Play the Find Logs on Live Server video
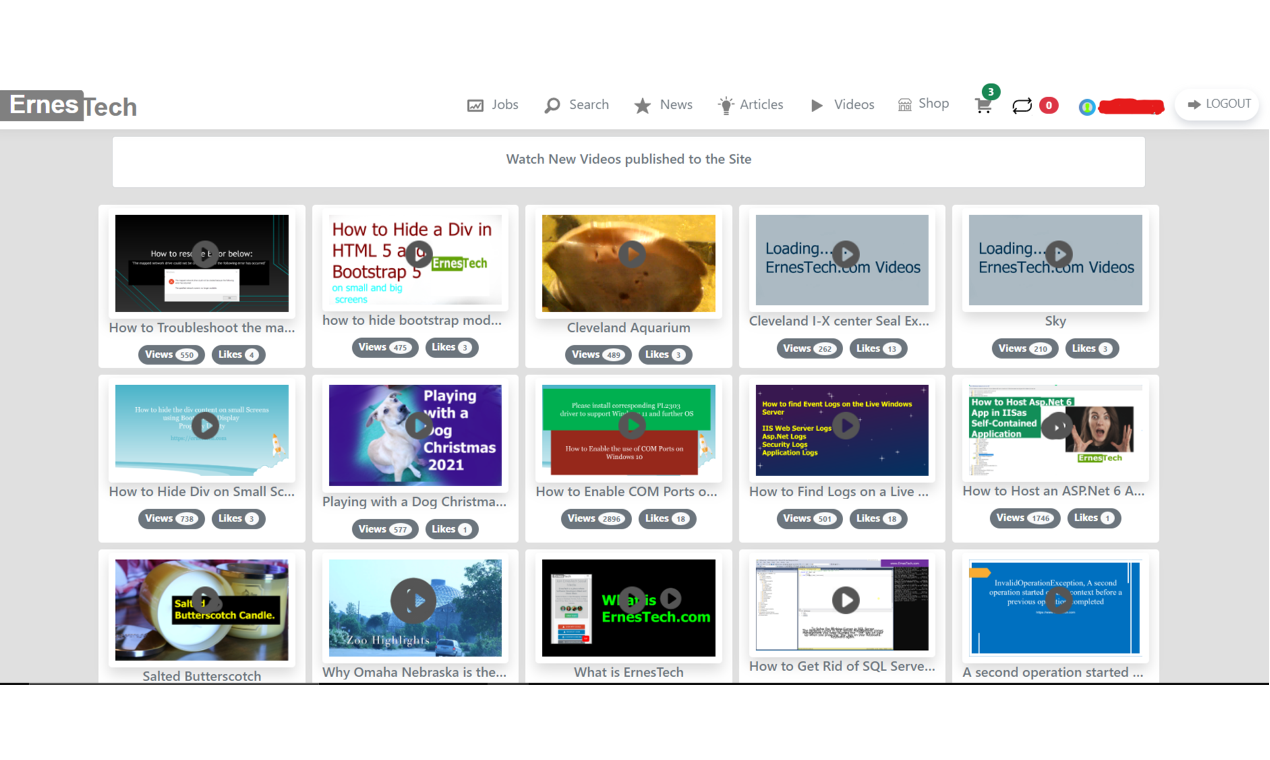1270x760 pixels. click(x=845, y=425)
